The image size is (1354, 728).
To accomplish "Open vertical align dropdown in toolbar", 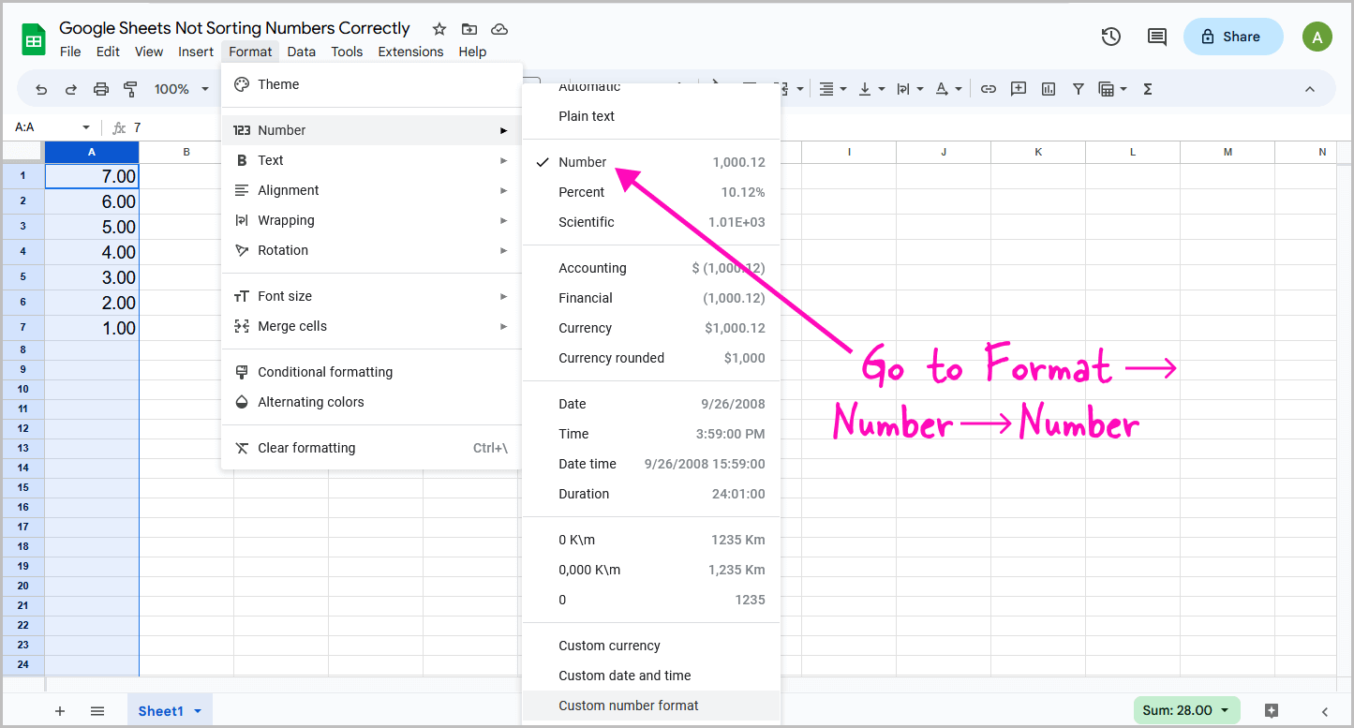I will pos(871,89).
